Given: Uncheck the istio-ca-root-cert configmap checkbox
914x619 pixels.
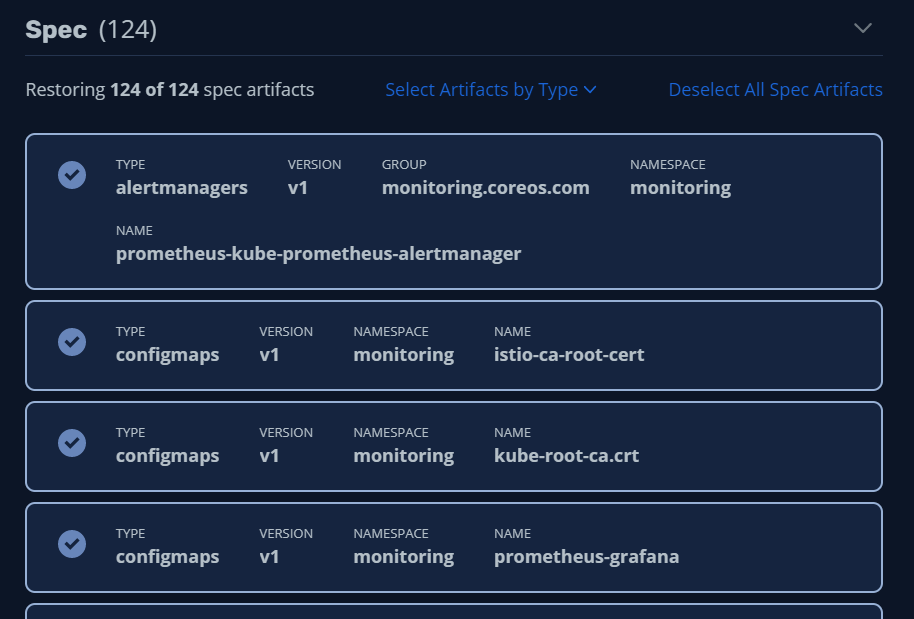Looking at the screenshot, I should tap(72, 342).
